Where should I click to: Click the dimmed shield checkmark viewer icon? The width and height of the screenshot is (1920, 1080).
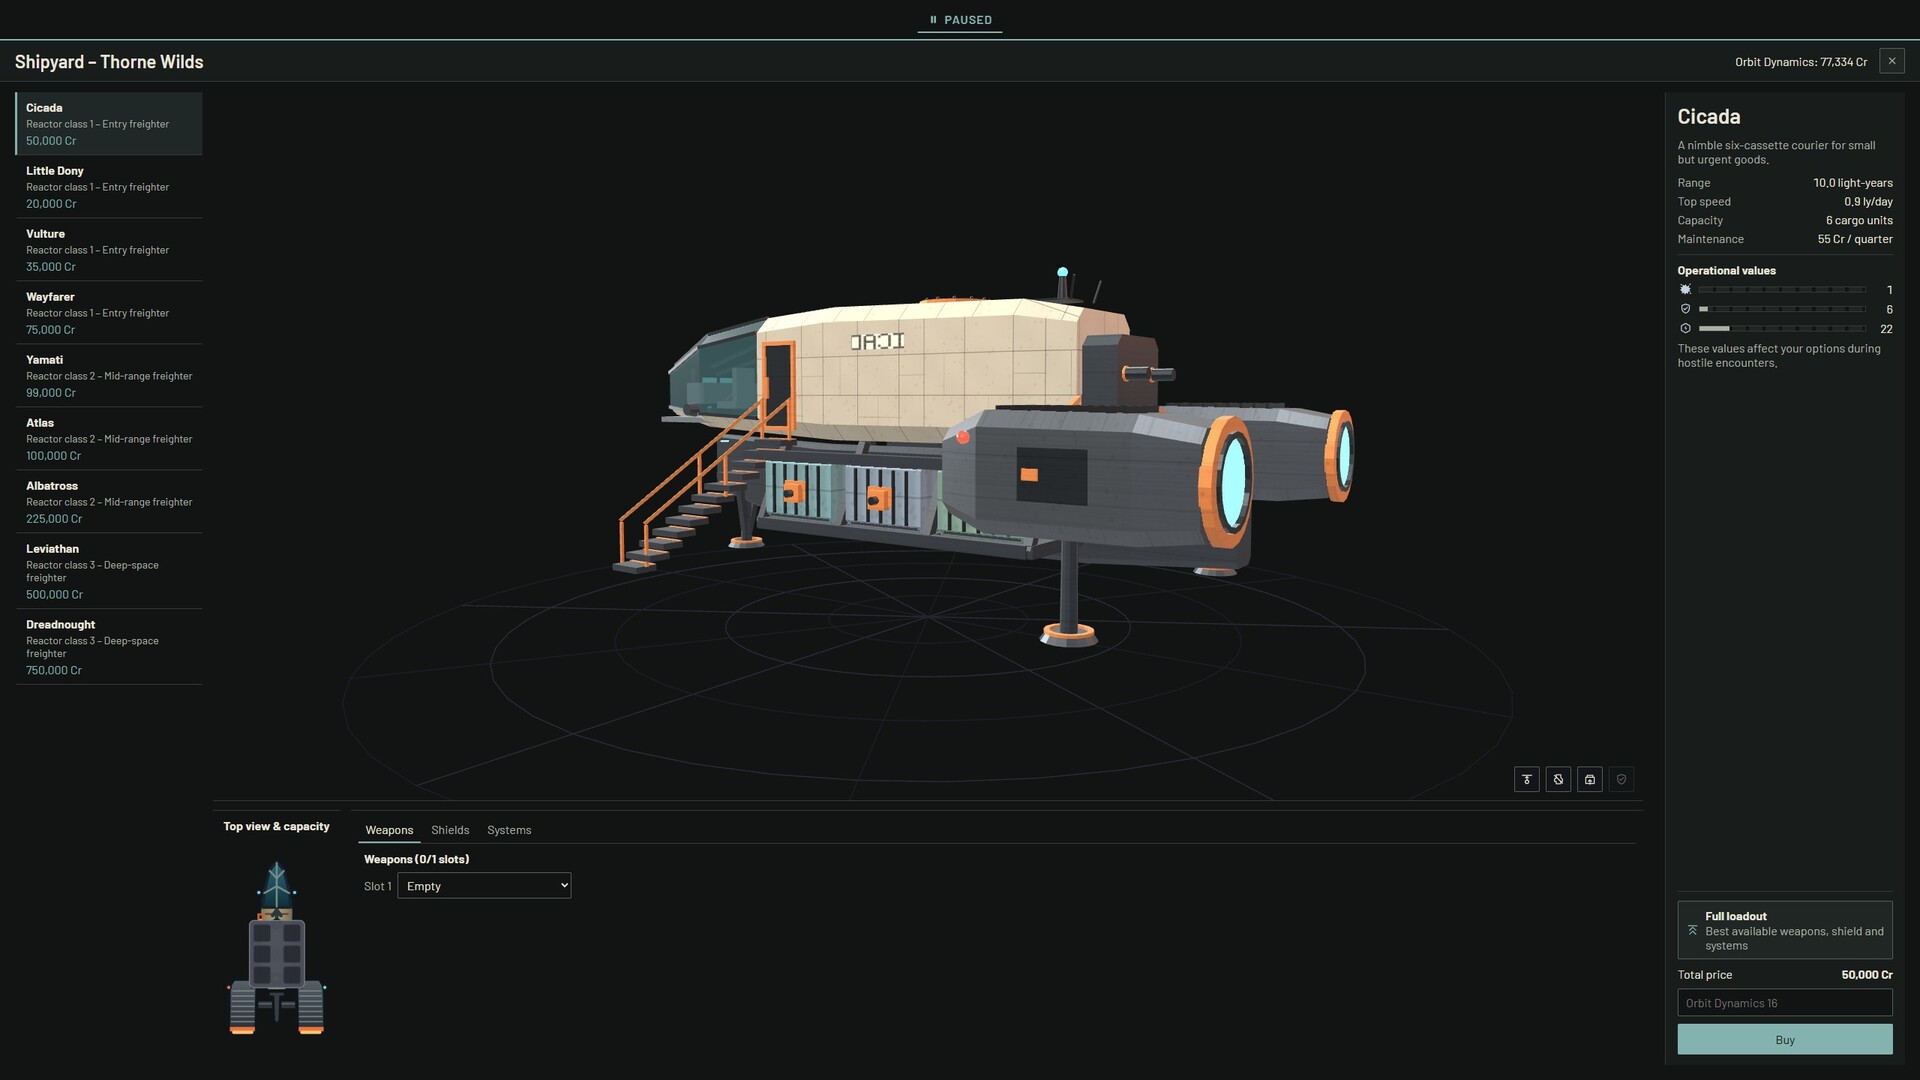coord(1621,779)
